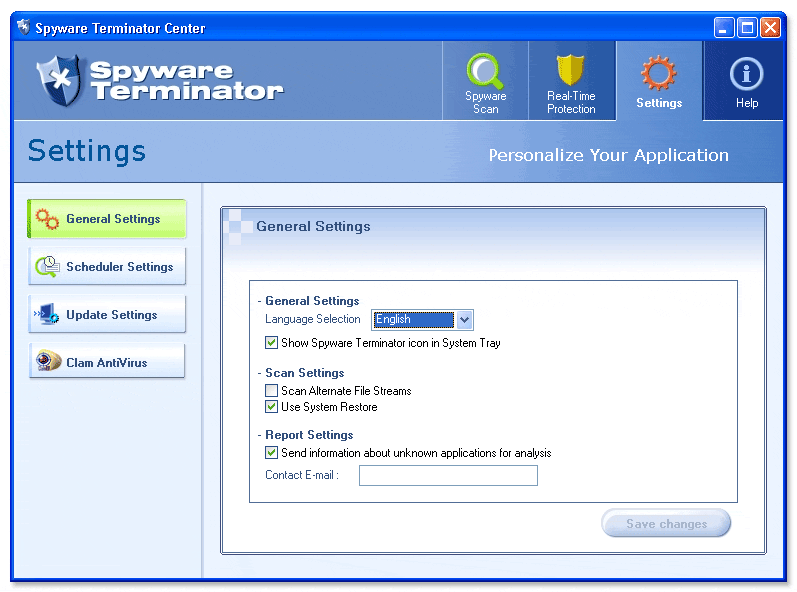Switch to Scheduler Settings section
This screenshot has height=592, width=797.
coord(119,267)
